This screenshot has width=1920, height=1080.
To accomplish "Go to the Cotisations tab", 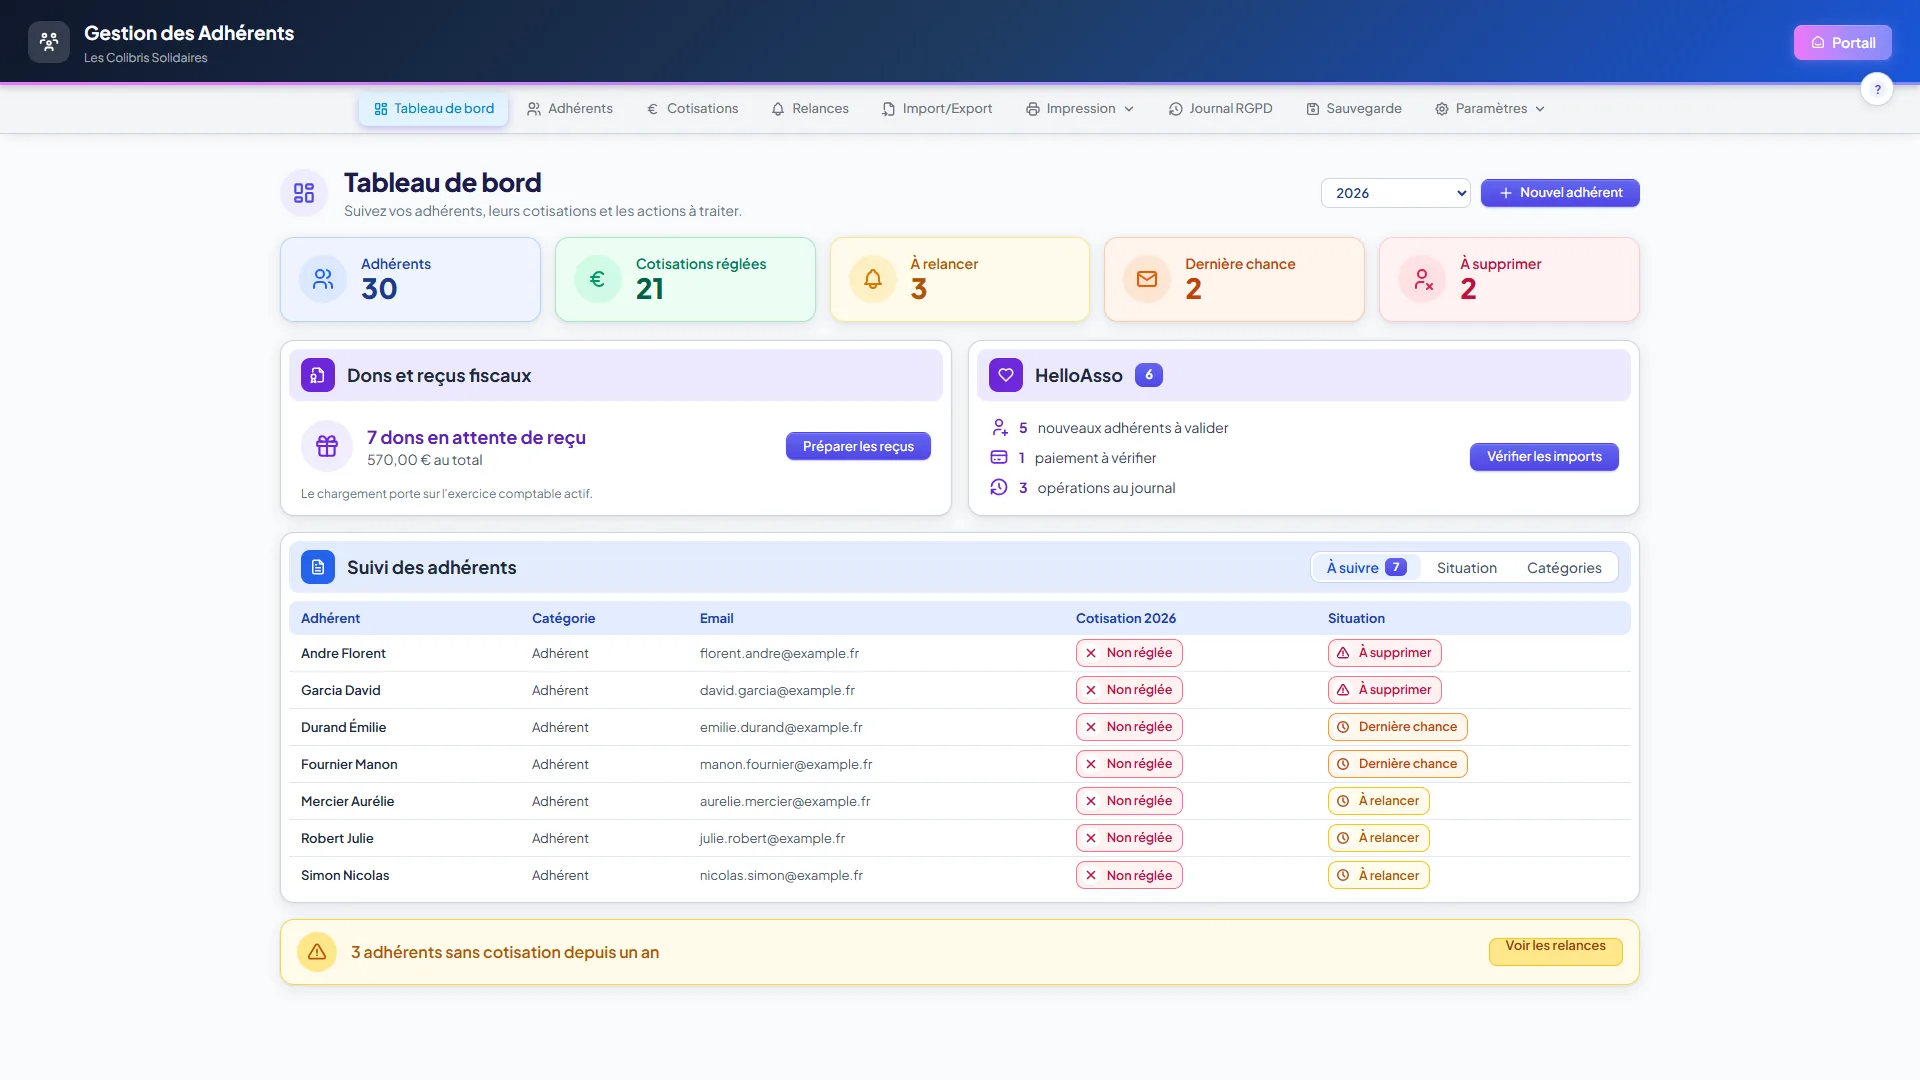I will [692, 108].
